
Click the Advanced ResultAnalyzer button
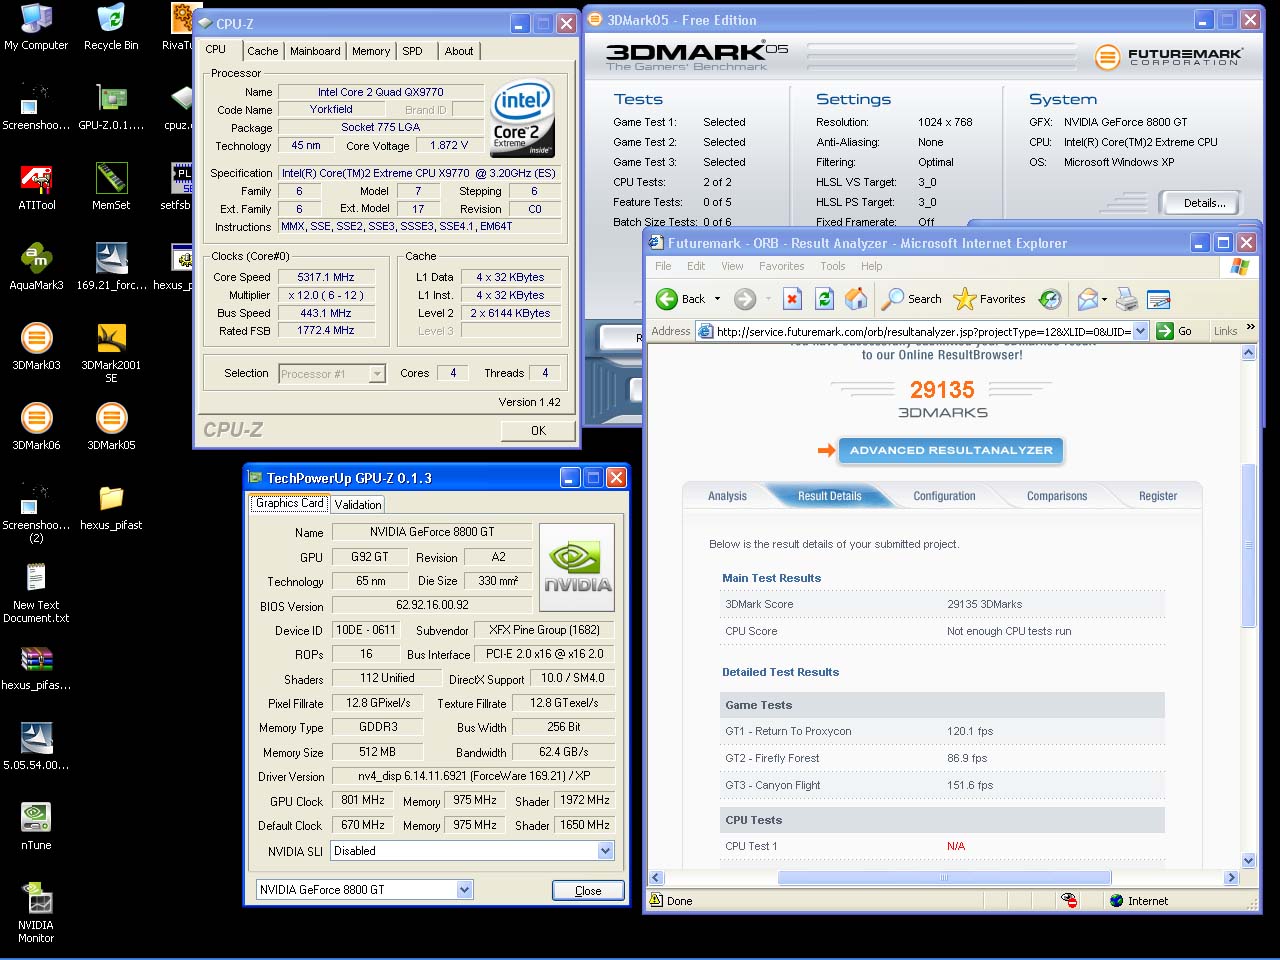pos(950,450)
